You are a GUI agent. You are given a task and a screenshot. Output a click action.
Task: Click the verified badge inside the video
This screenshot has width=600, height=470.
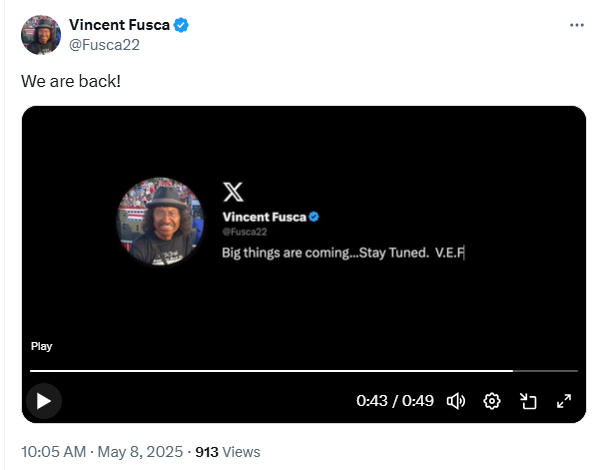tap(313, 217)
